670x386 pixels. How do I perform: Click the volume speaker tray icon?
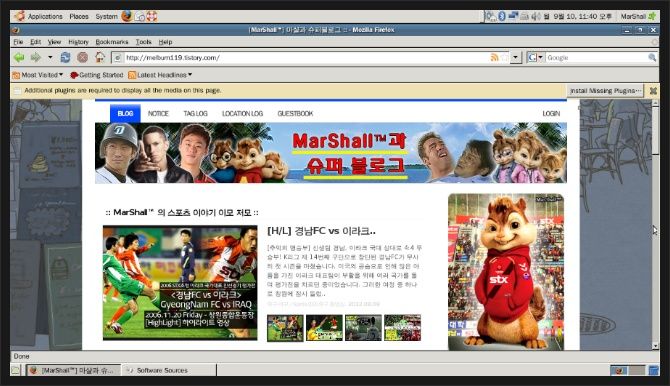click(x=536, y=16)
